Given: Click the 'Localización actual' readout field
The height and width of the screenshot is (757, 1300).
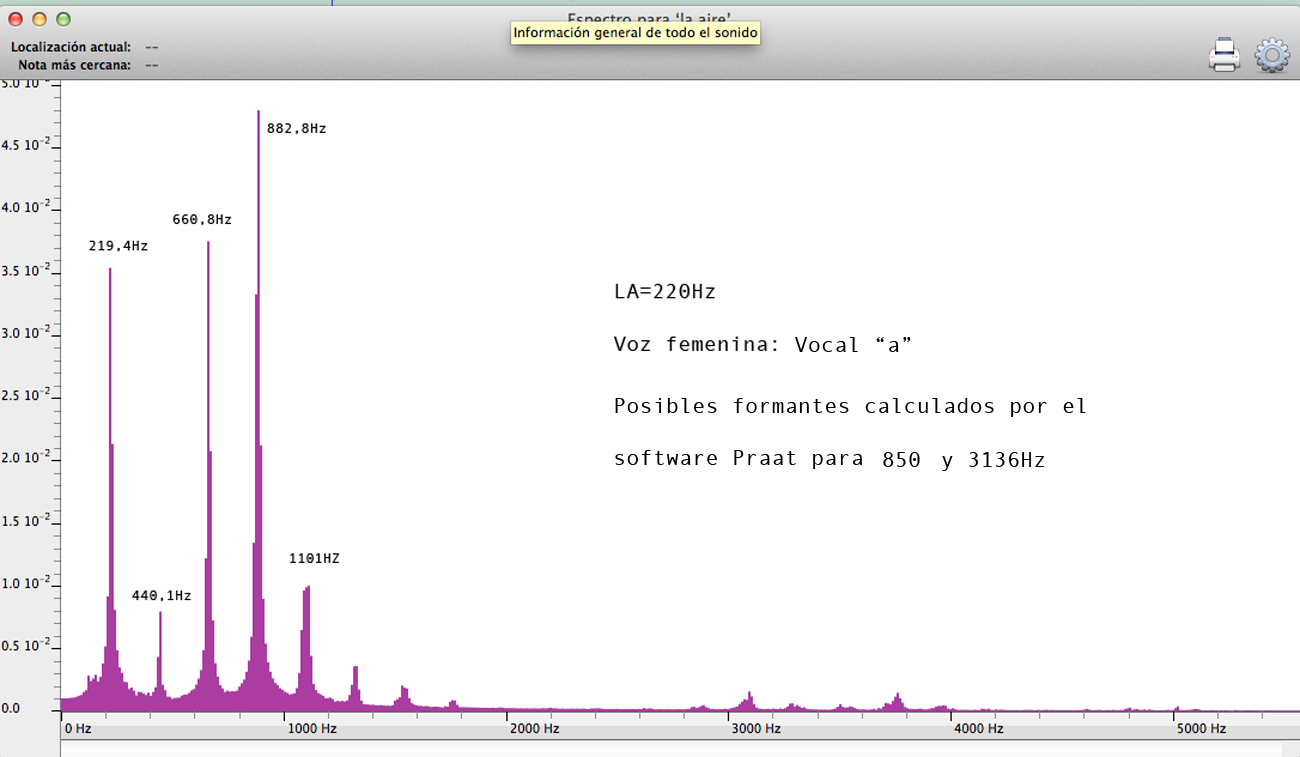Looking at the screenshot, I should click(x=152, y=47).
